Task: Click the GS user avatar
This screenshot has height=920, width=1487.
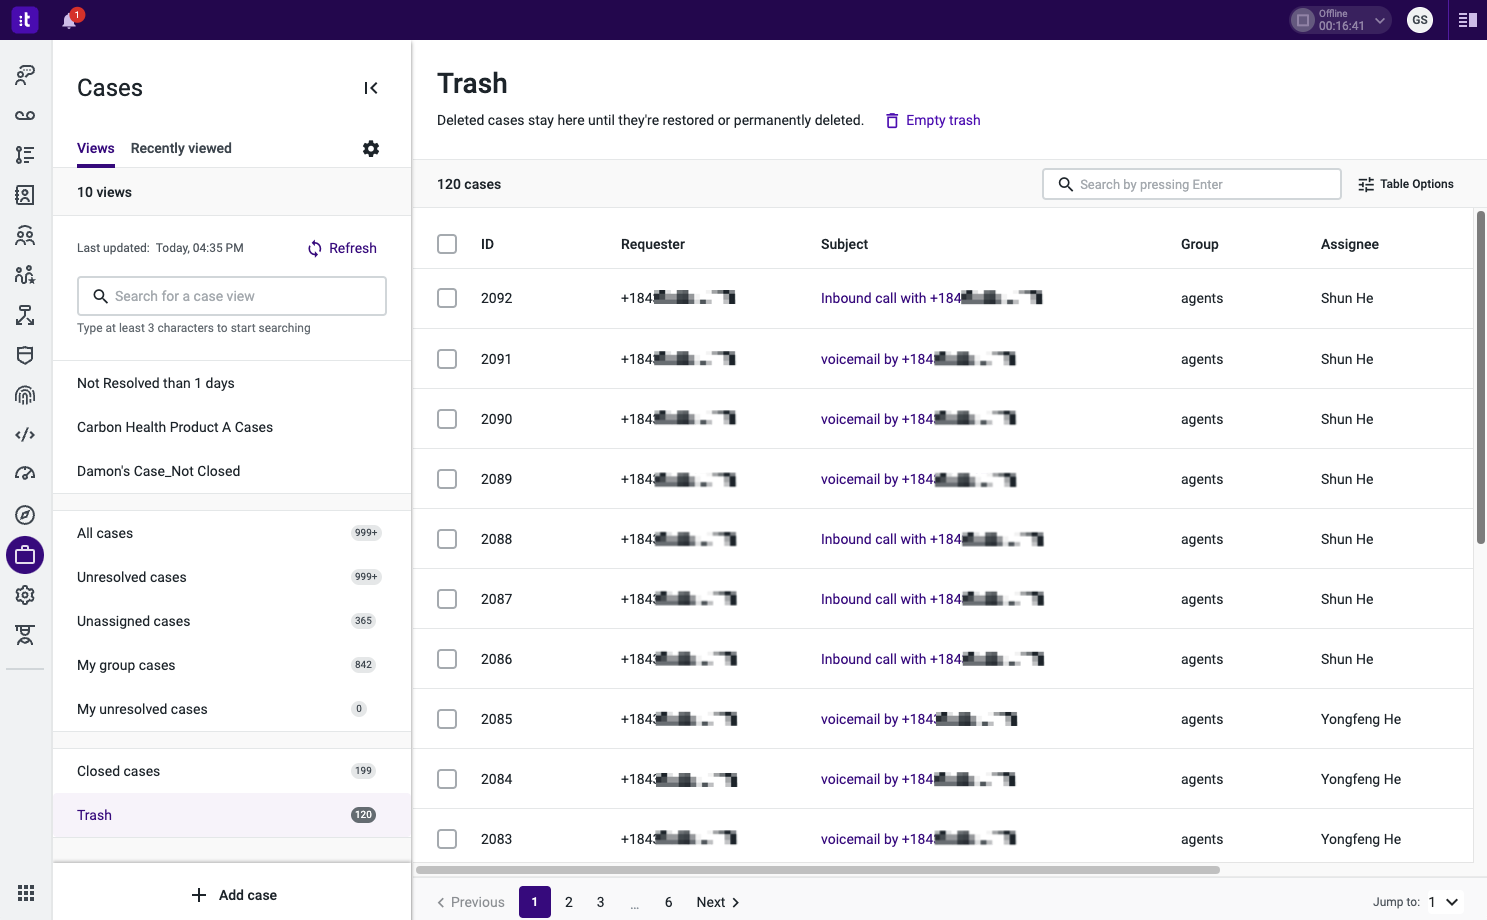Action: (x=1420, y=20)
